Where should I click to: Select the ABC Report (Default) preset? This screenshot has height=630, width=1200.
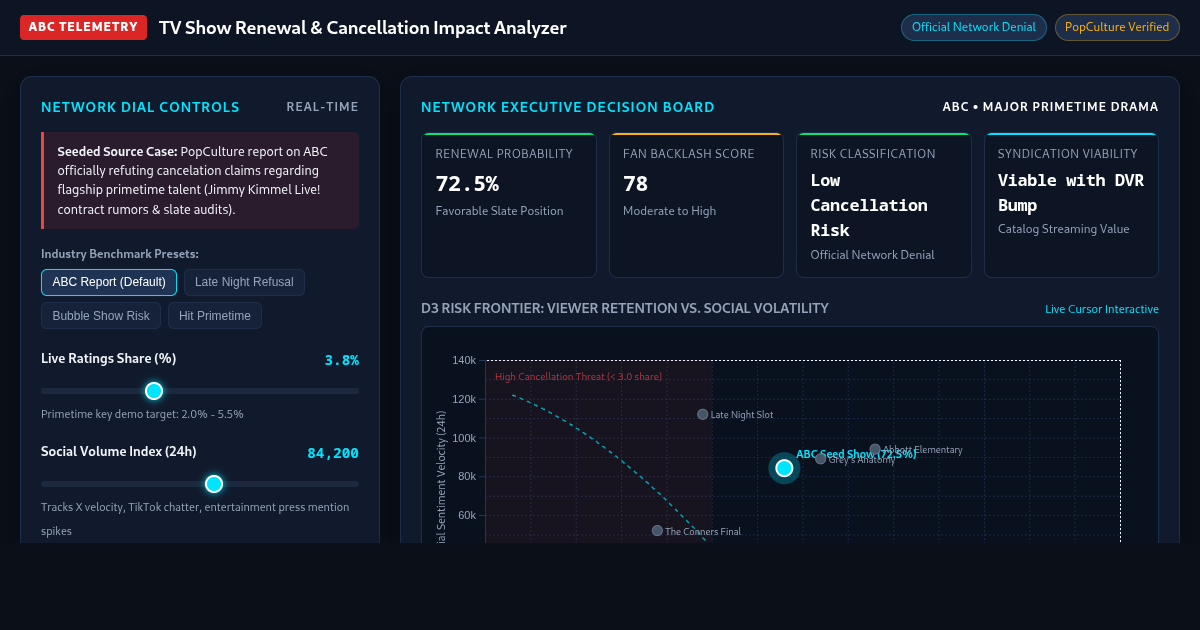(x=109, y=282)
